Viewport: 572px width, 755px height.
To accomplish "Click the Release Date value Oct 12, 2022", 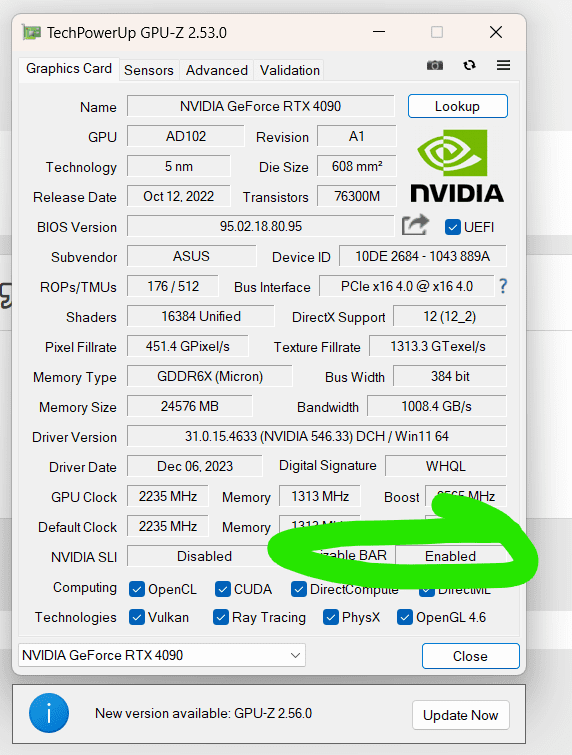I will pos(179,196).
